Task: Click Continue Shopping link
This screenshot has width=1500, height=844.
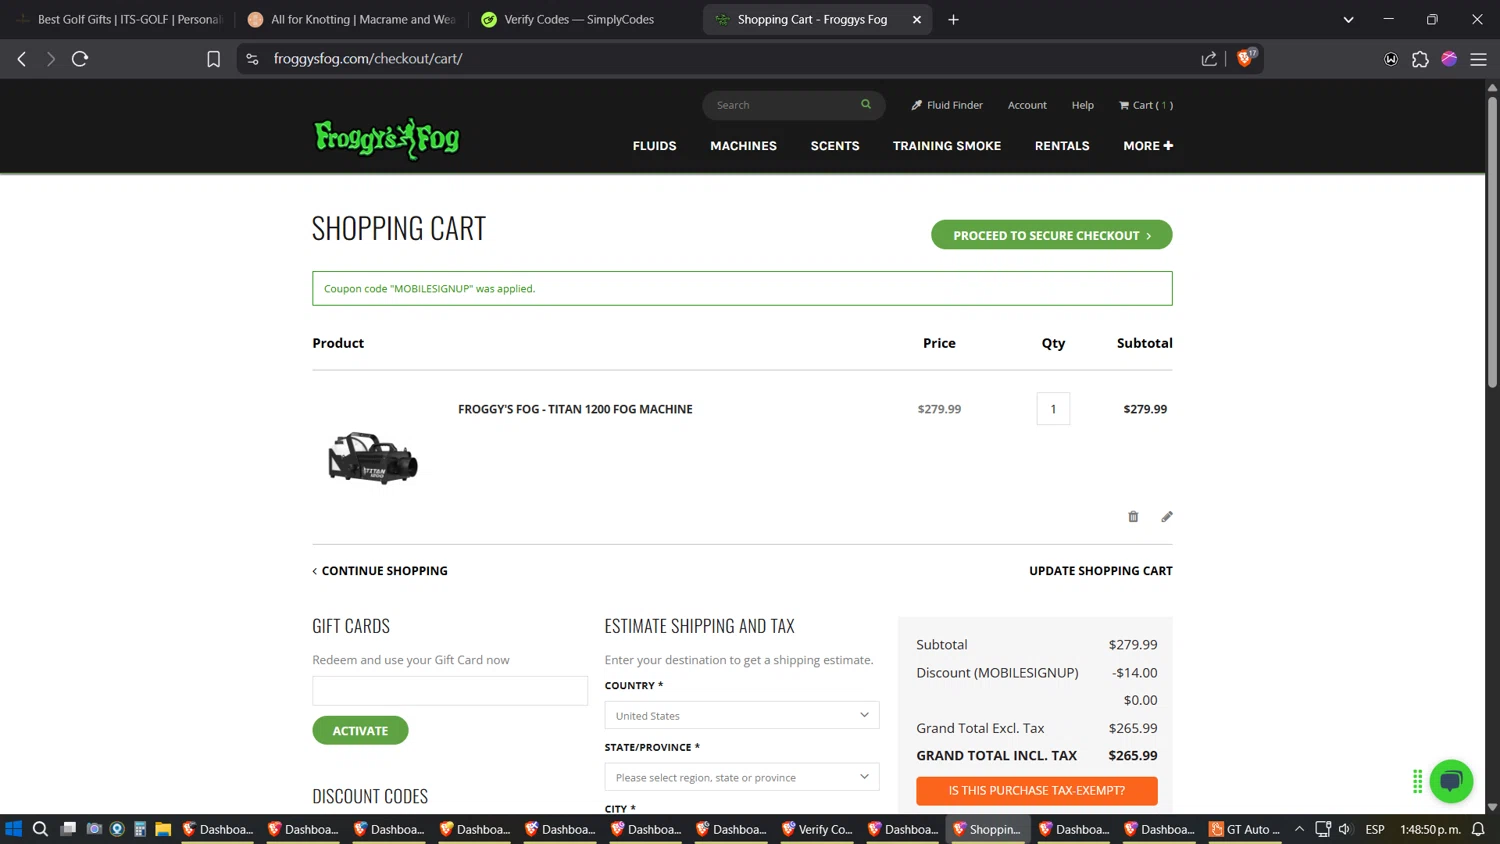Action: click(380, 571)
